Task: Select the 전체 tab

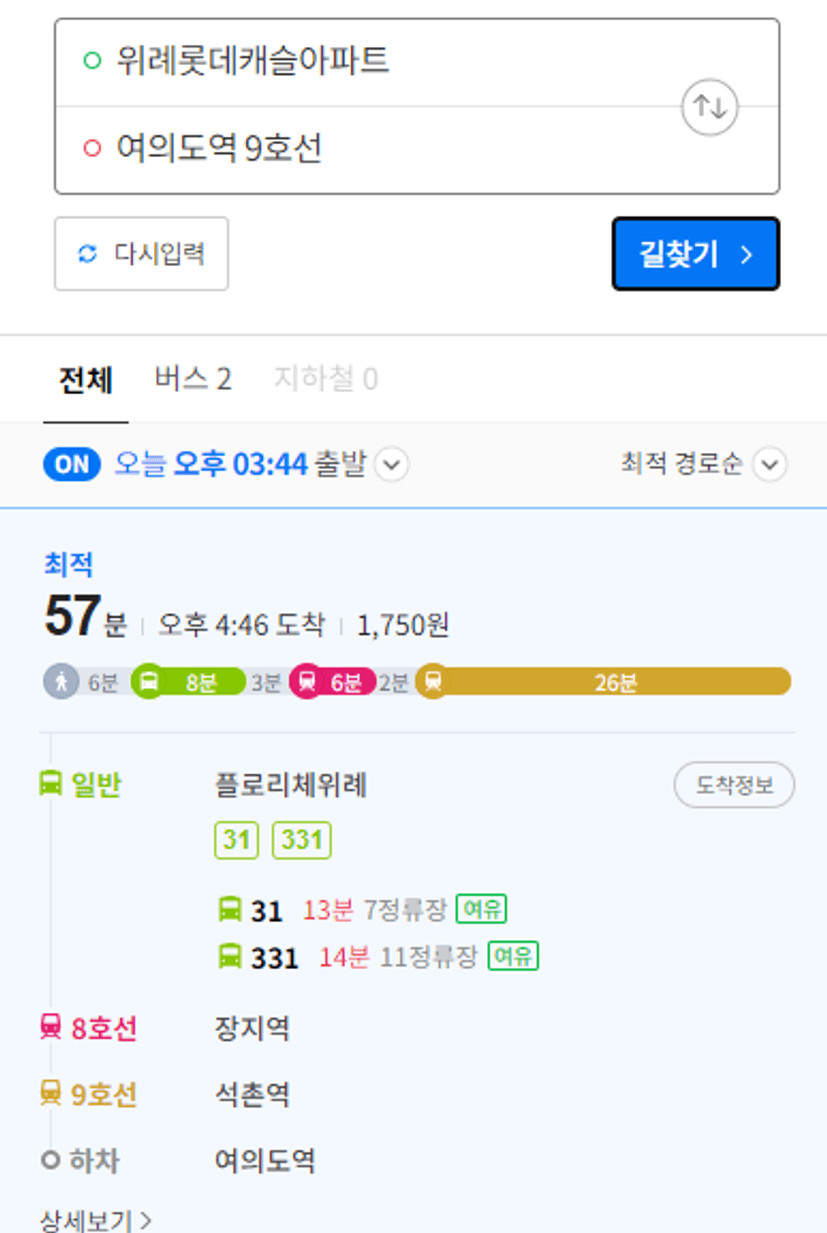Action: [86, 381]
